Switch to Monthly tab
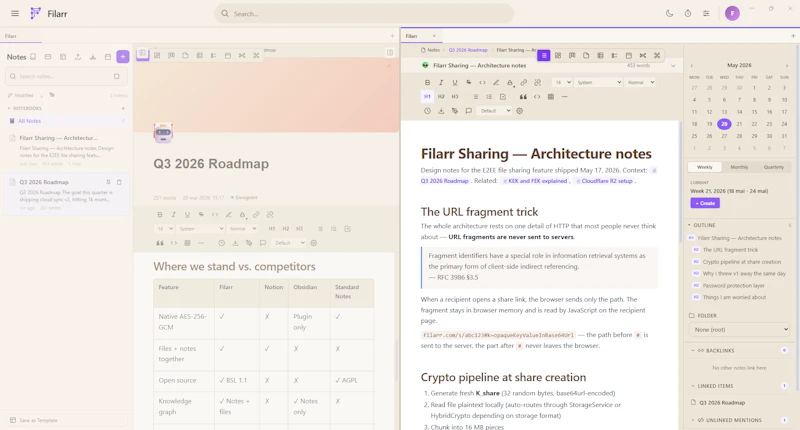The width and height of the screenshot is (800, 430). point(739,167)
